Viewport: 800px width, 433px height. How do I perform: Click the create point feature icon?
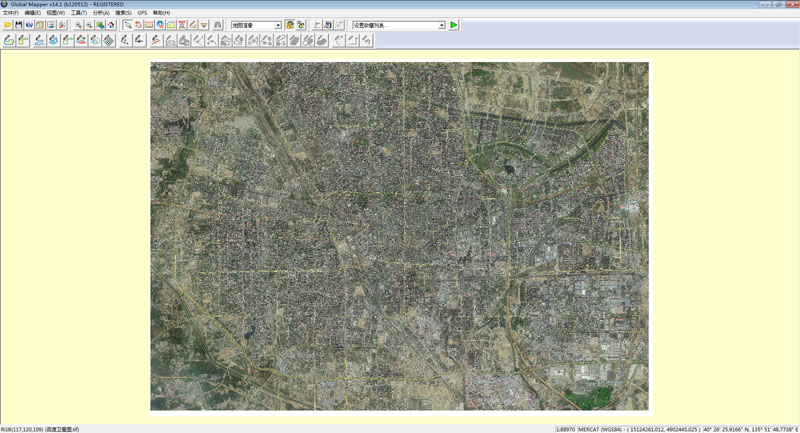pyautogui.click(x=124, y=40)
